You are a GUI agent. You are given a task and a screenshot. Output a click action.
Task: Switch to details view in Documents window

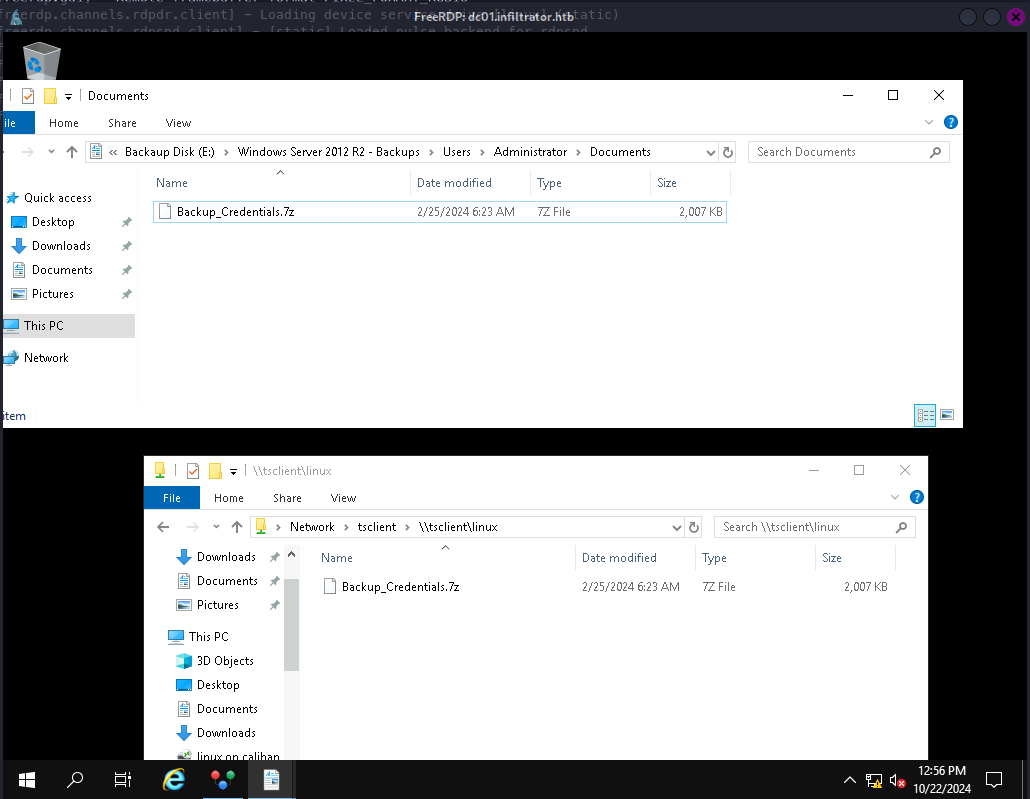coord(925,415)
